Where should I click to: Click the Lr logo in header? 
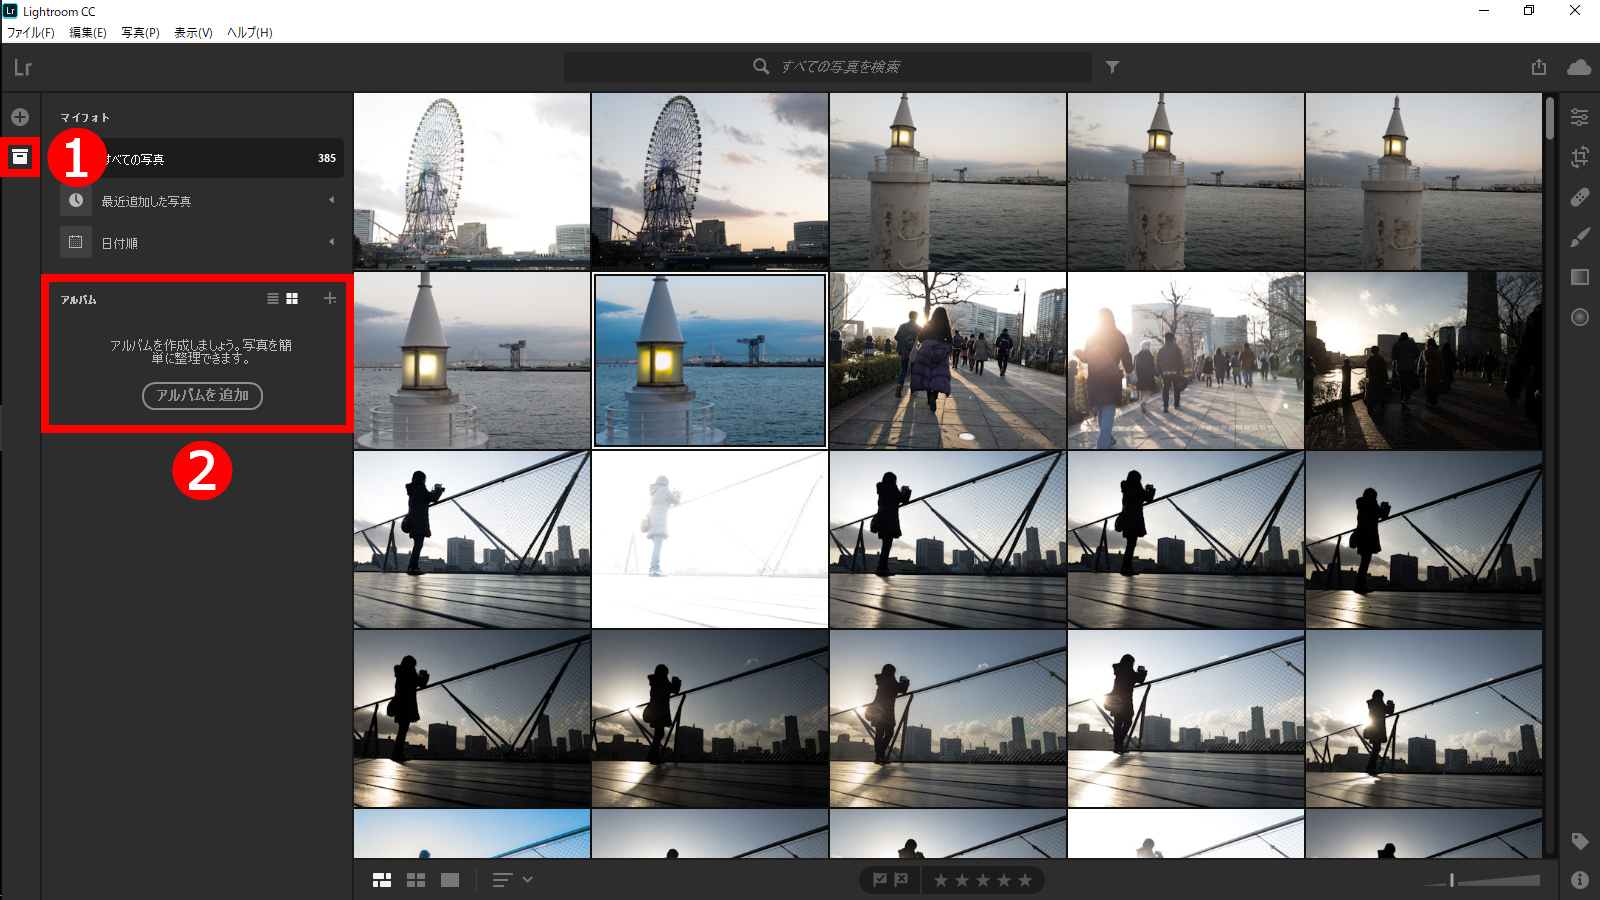click(23, 68)
